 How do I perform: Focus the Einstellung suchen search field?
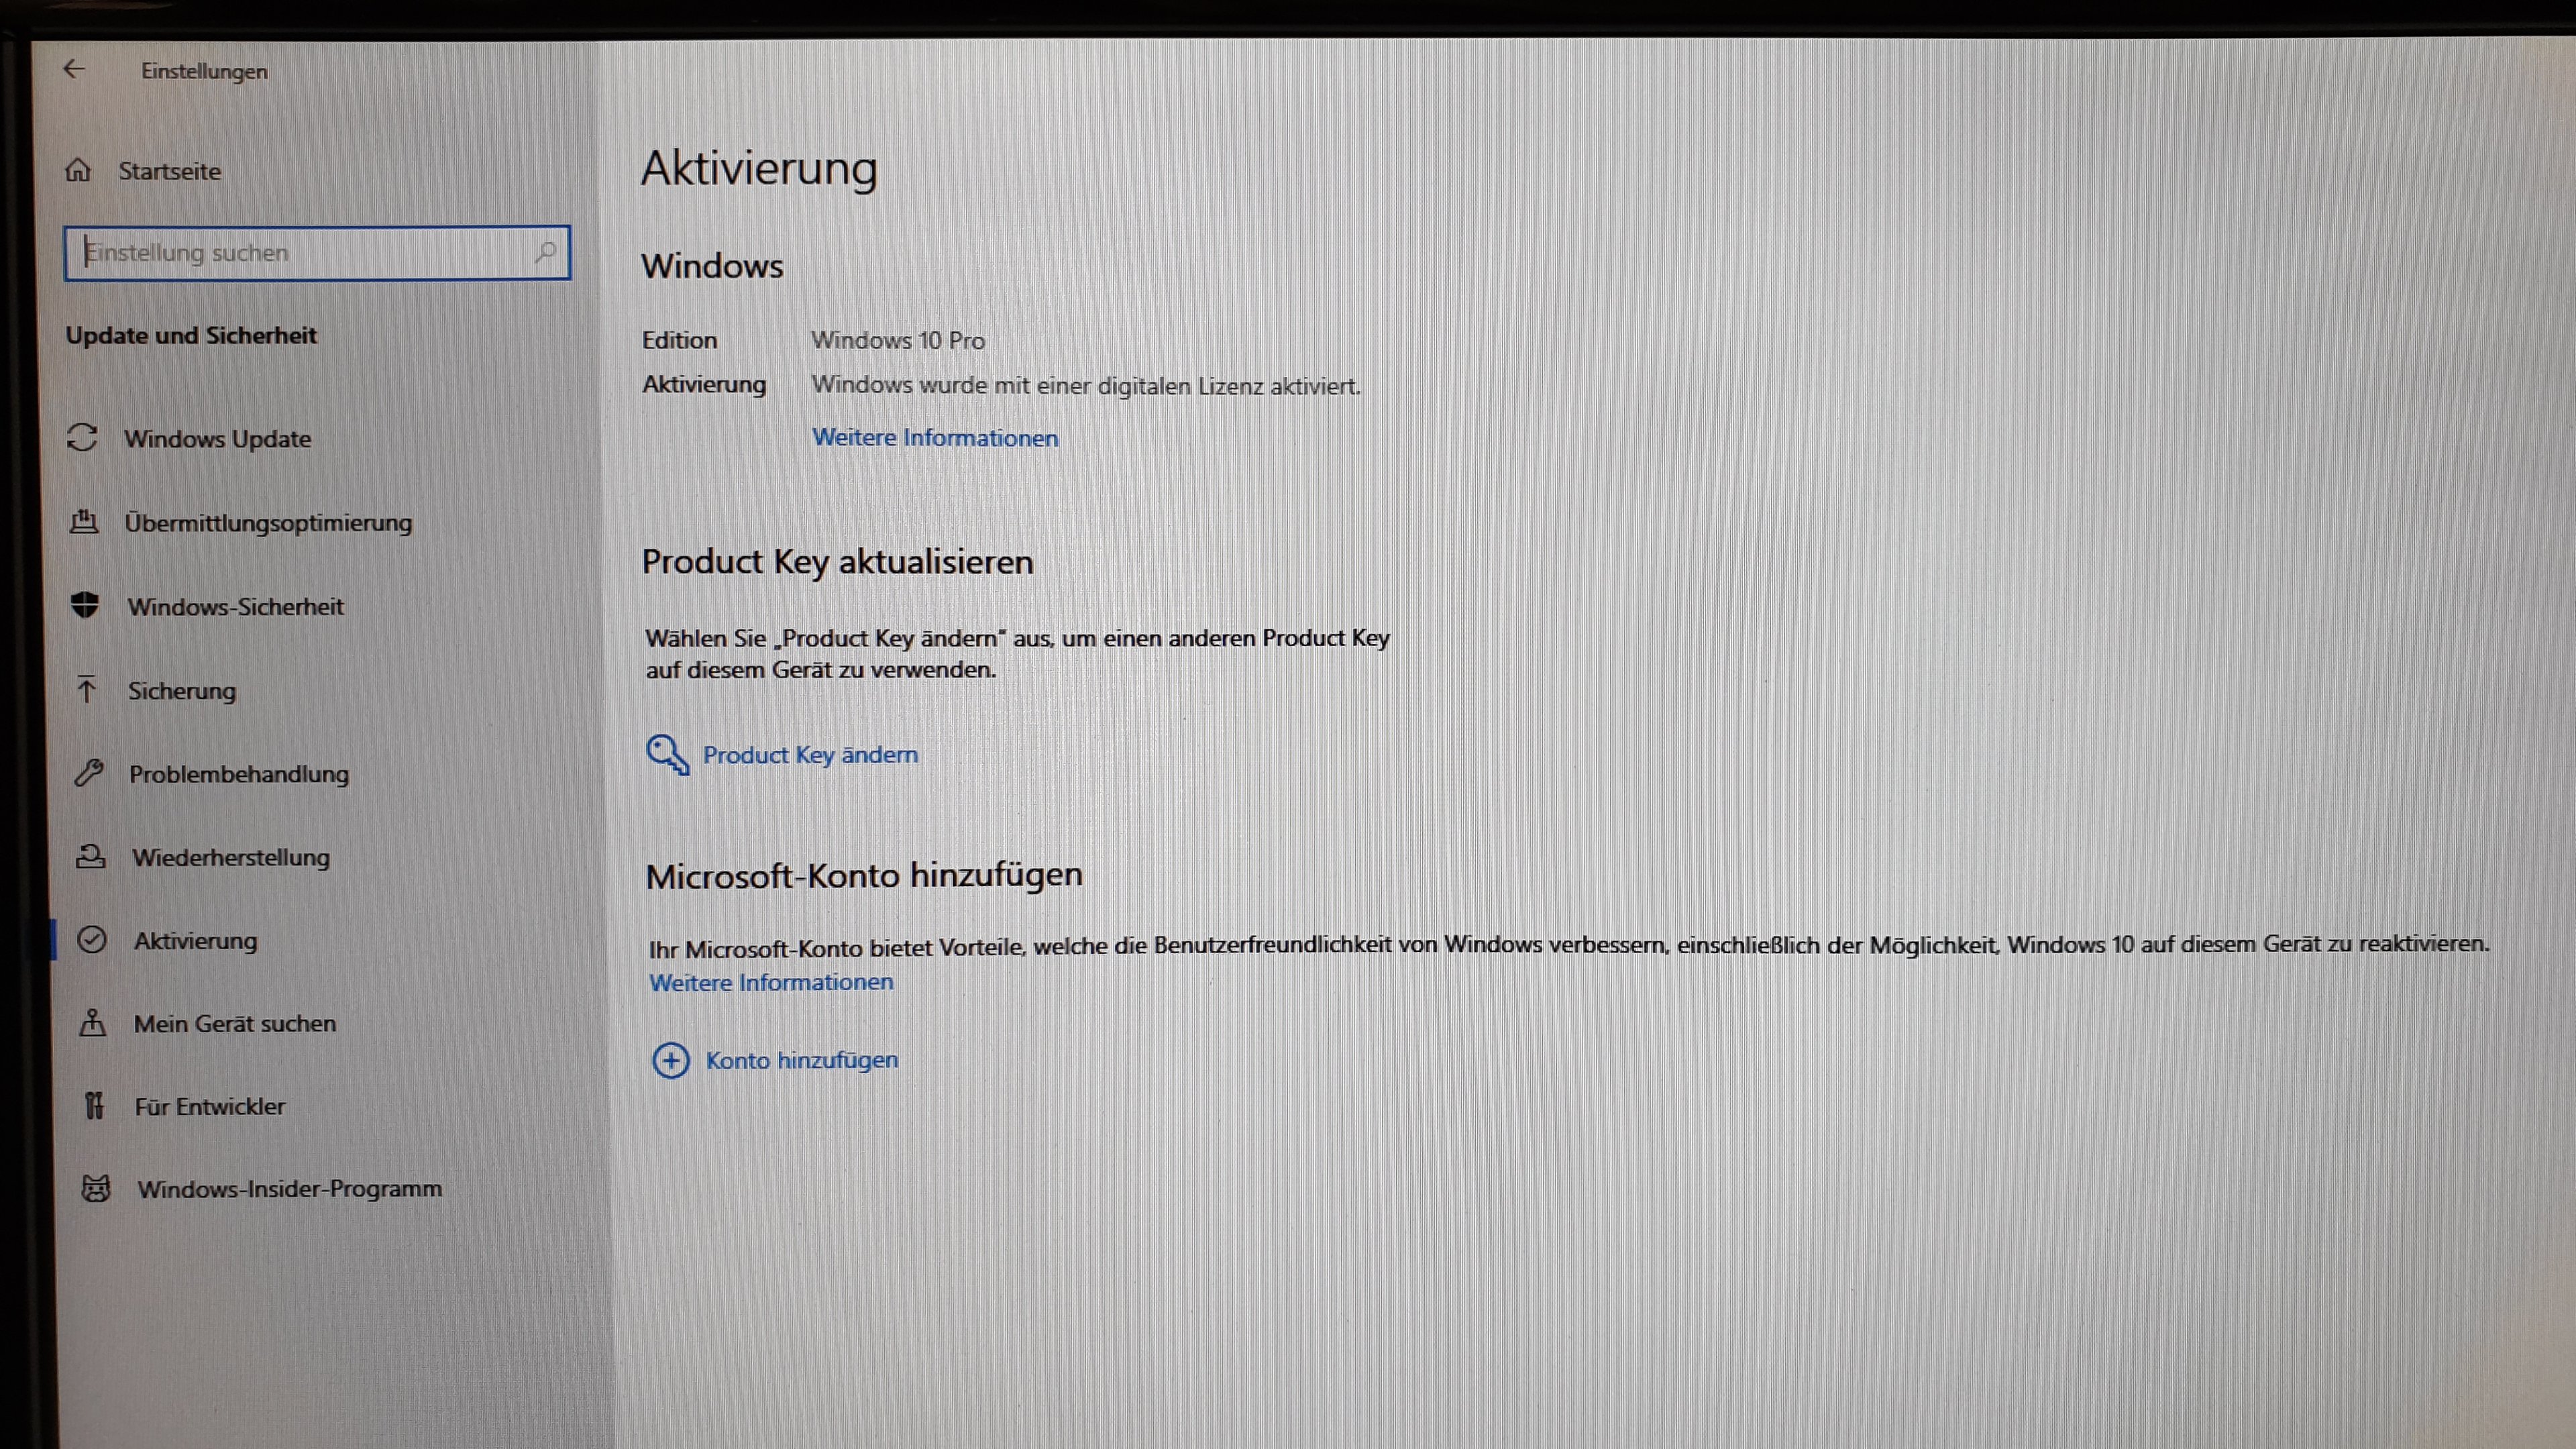point(317,252)
